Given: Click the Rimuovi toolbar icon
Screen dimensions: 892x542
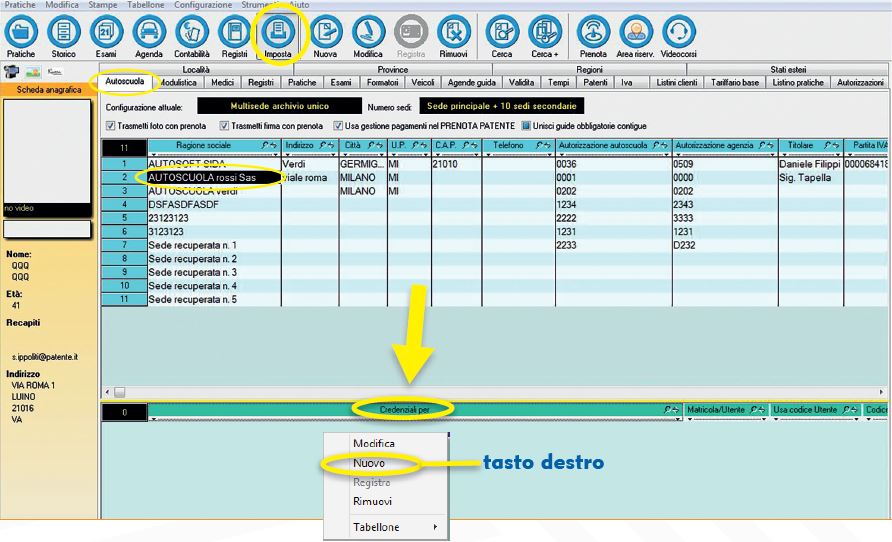Looking at the screenshot, I should pyautogui.click(x=453, y=36).
